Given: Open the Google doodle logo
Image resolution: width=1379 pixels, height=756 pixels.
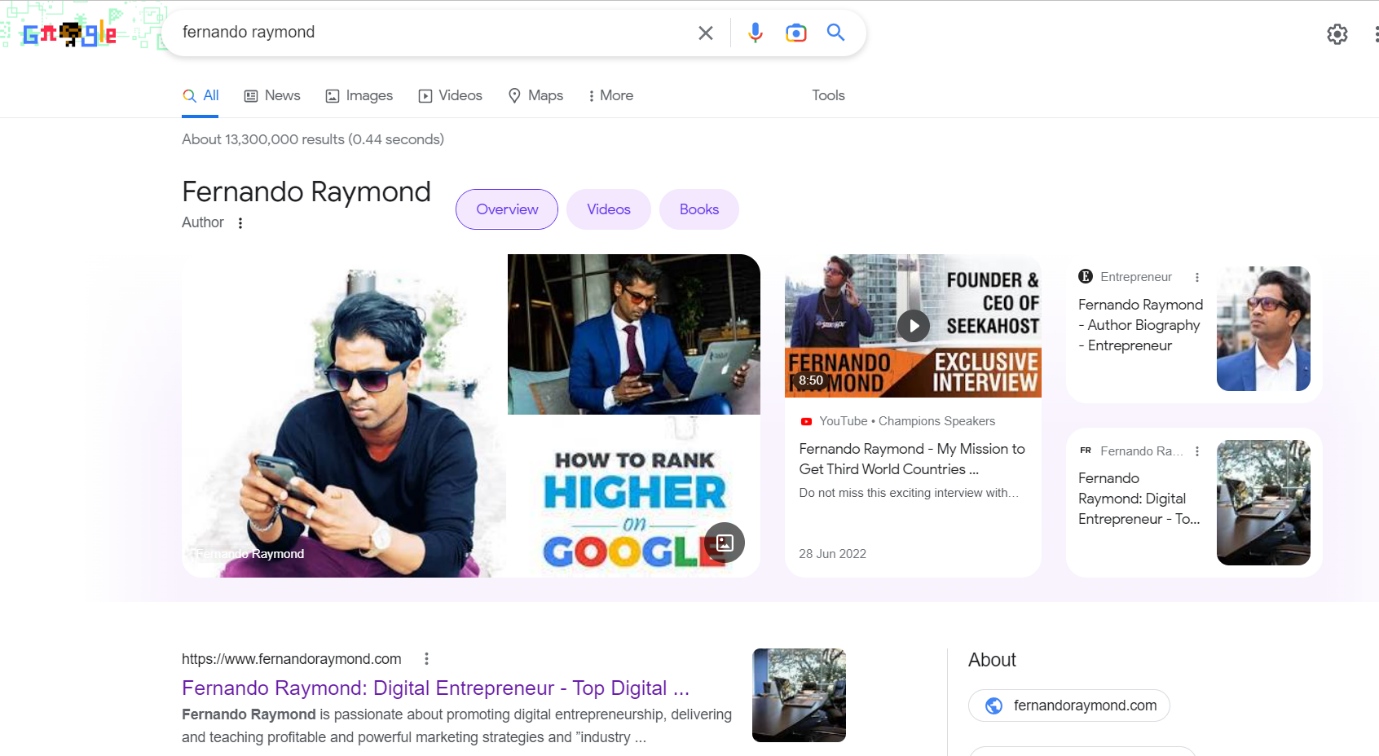Looking at the screenshot, I should click(70, 34).
